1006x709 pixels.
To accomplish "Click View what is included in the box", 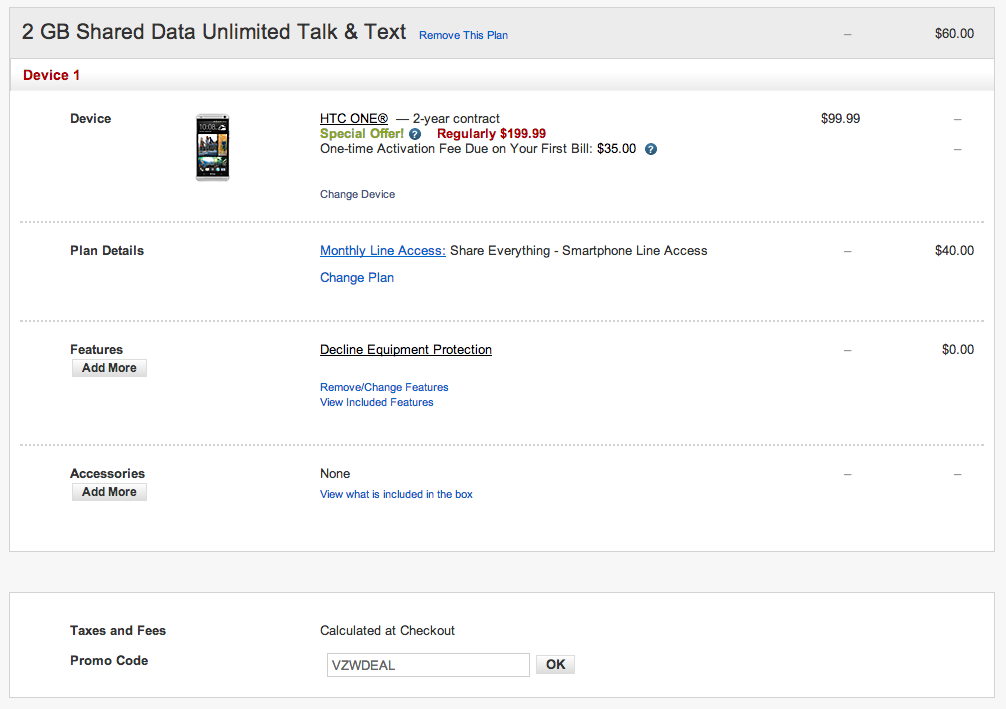I will pyautogui.click(x=396, y=494).
